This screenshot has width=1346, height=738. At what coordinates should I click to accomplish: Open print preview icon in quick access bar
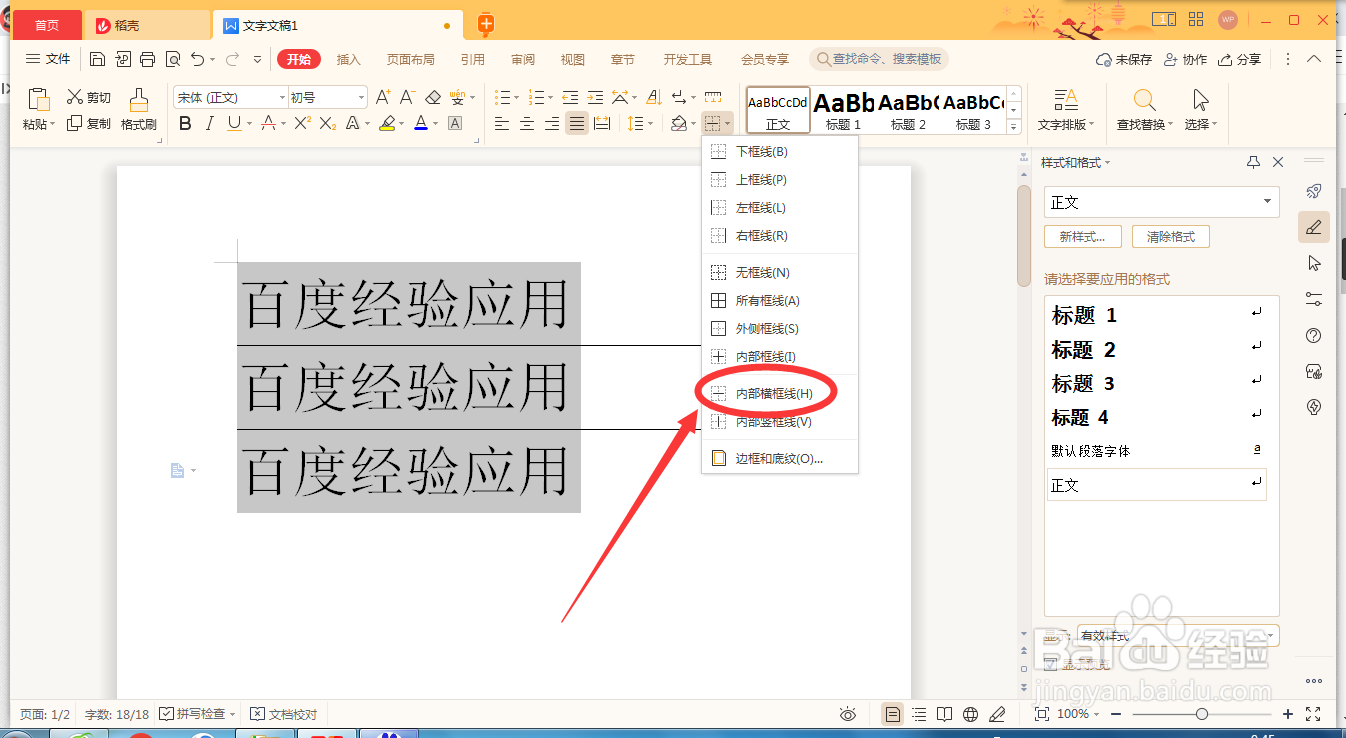point(173,59)
